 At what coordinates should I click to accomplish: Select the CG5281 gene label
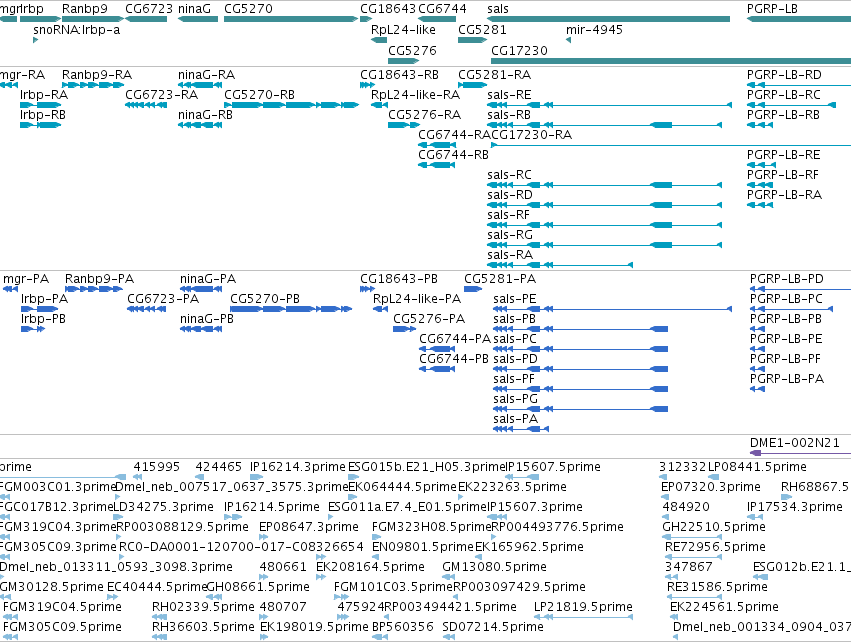pos(482,29)
